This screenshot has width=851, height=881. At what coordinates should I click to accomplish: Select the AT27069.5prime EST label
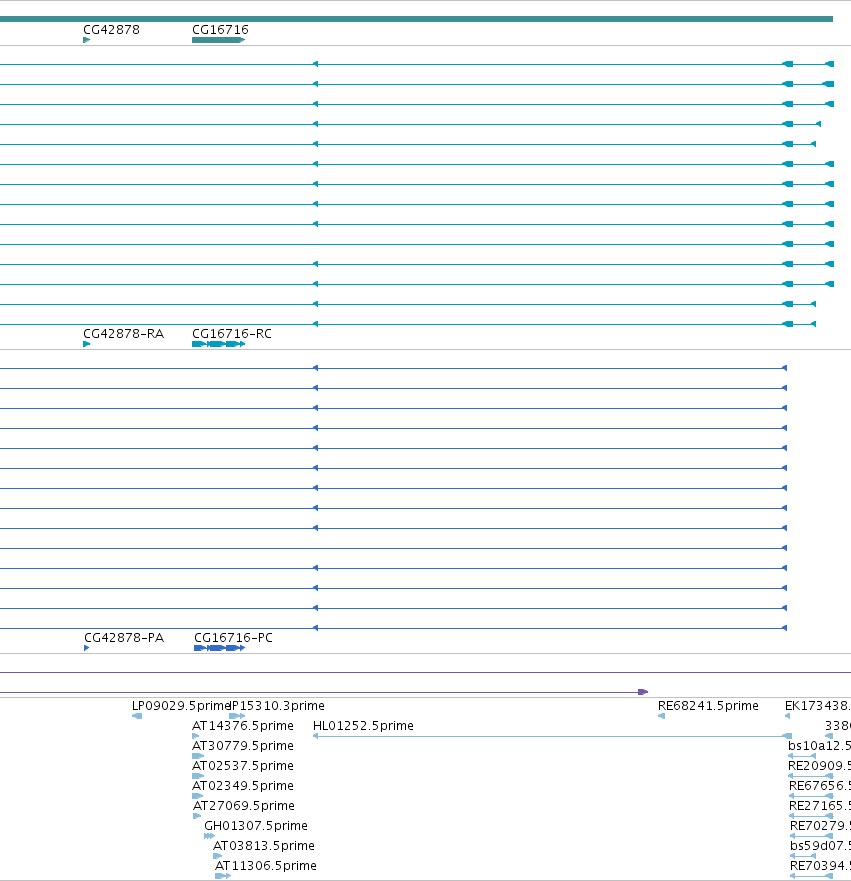click(244, 806)
